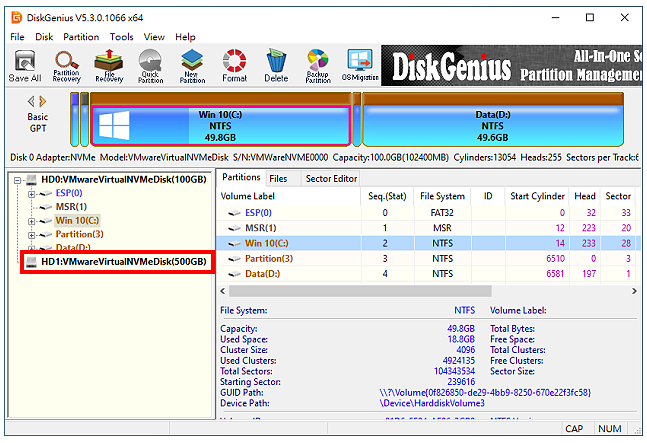The image size is (647, 443).
Task: Click the ID column header
Action: point(488,196)
